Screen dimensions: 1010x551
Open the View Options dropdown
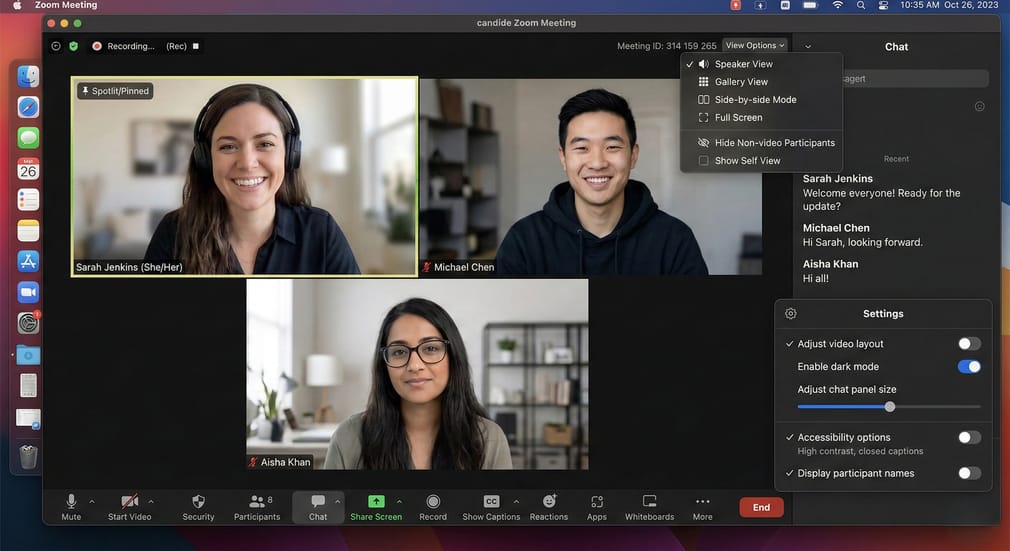click(755, 46)
